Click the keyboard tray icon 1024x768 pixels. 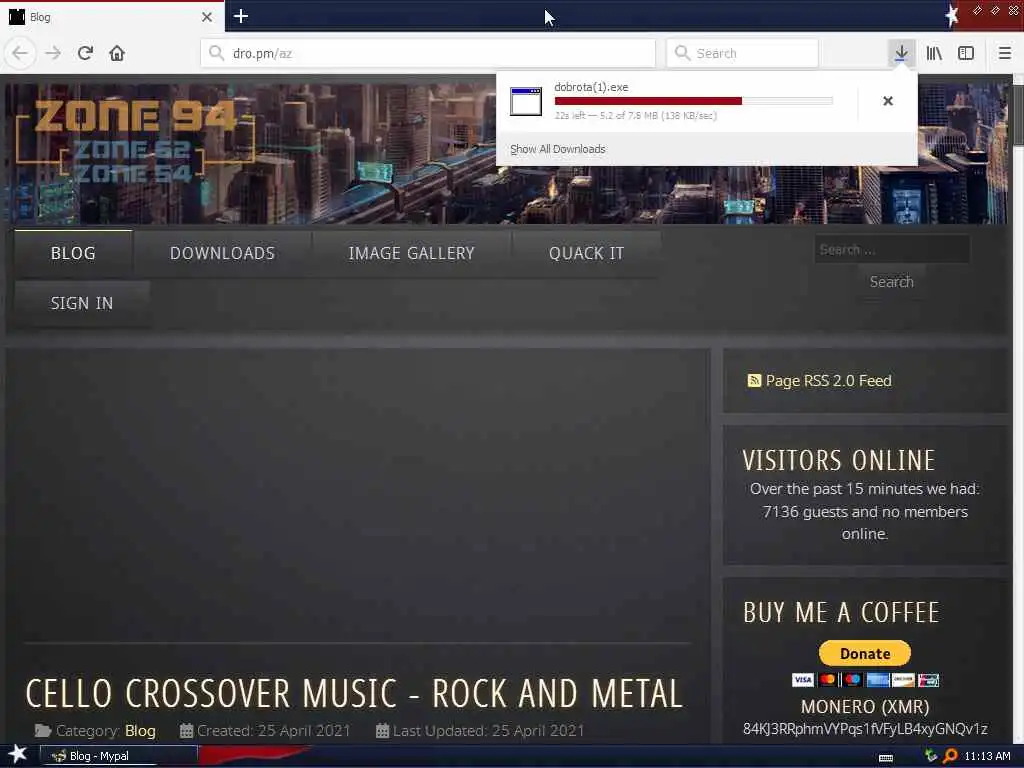point(886,757)
